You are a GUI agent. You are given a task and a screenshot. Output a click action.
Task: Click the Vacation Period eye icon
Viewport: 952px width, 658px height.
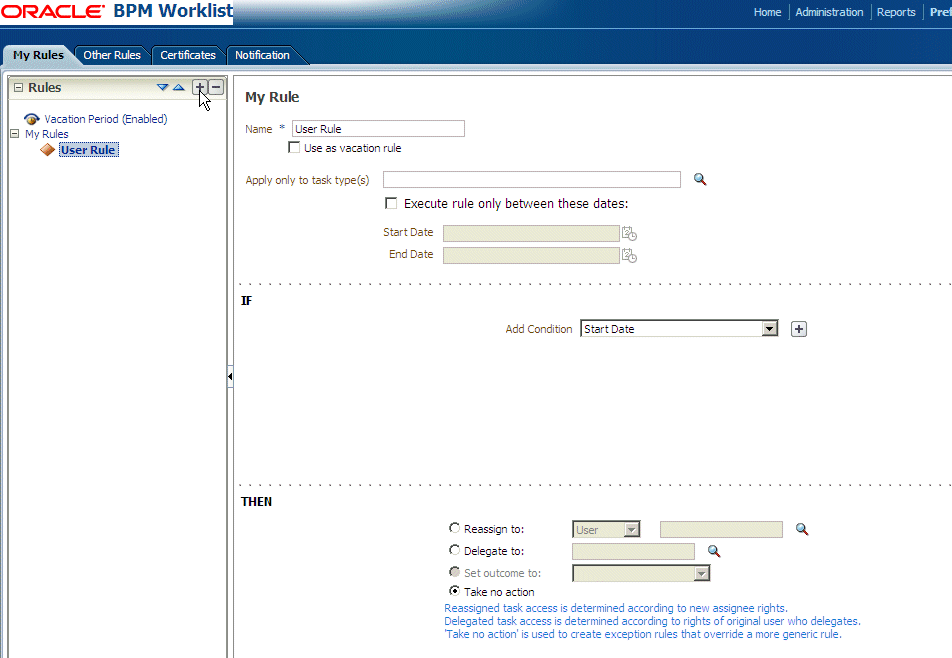click(x=32, y=119)
